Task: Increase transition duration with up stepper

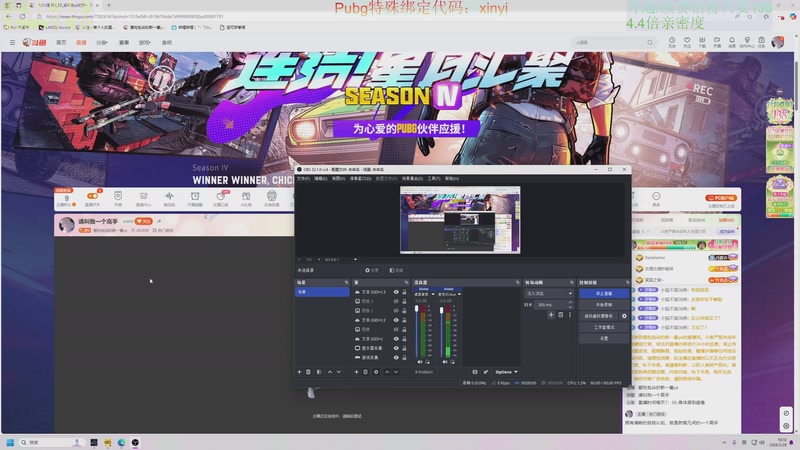Action: point(570,303)
